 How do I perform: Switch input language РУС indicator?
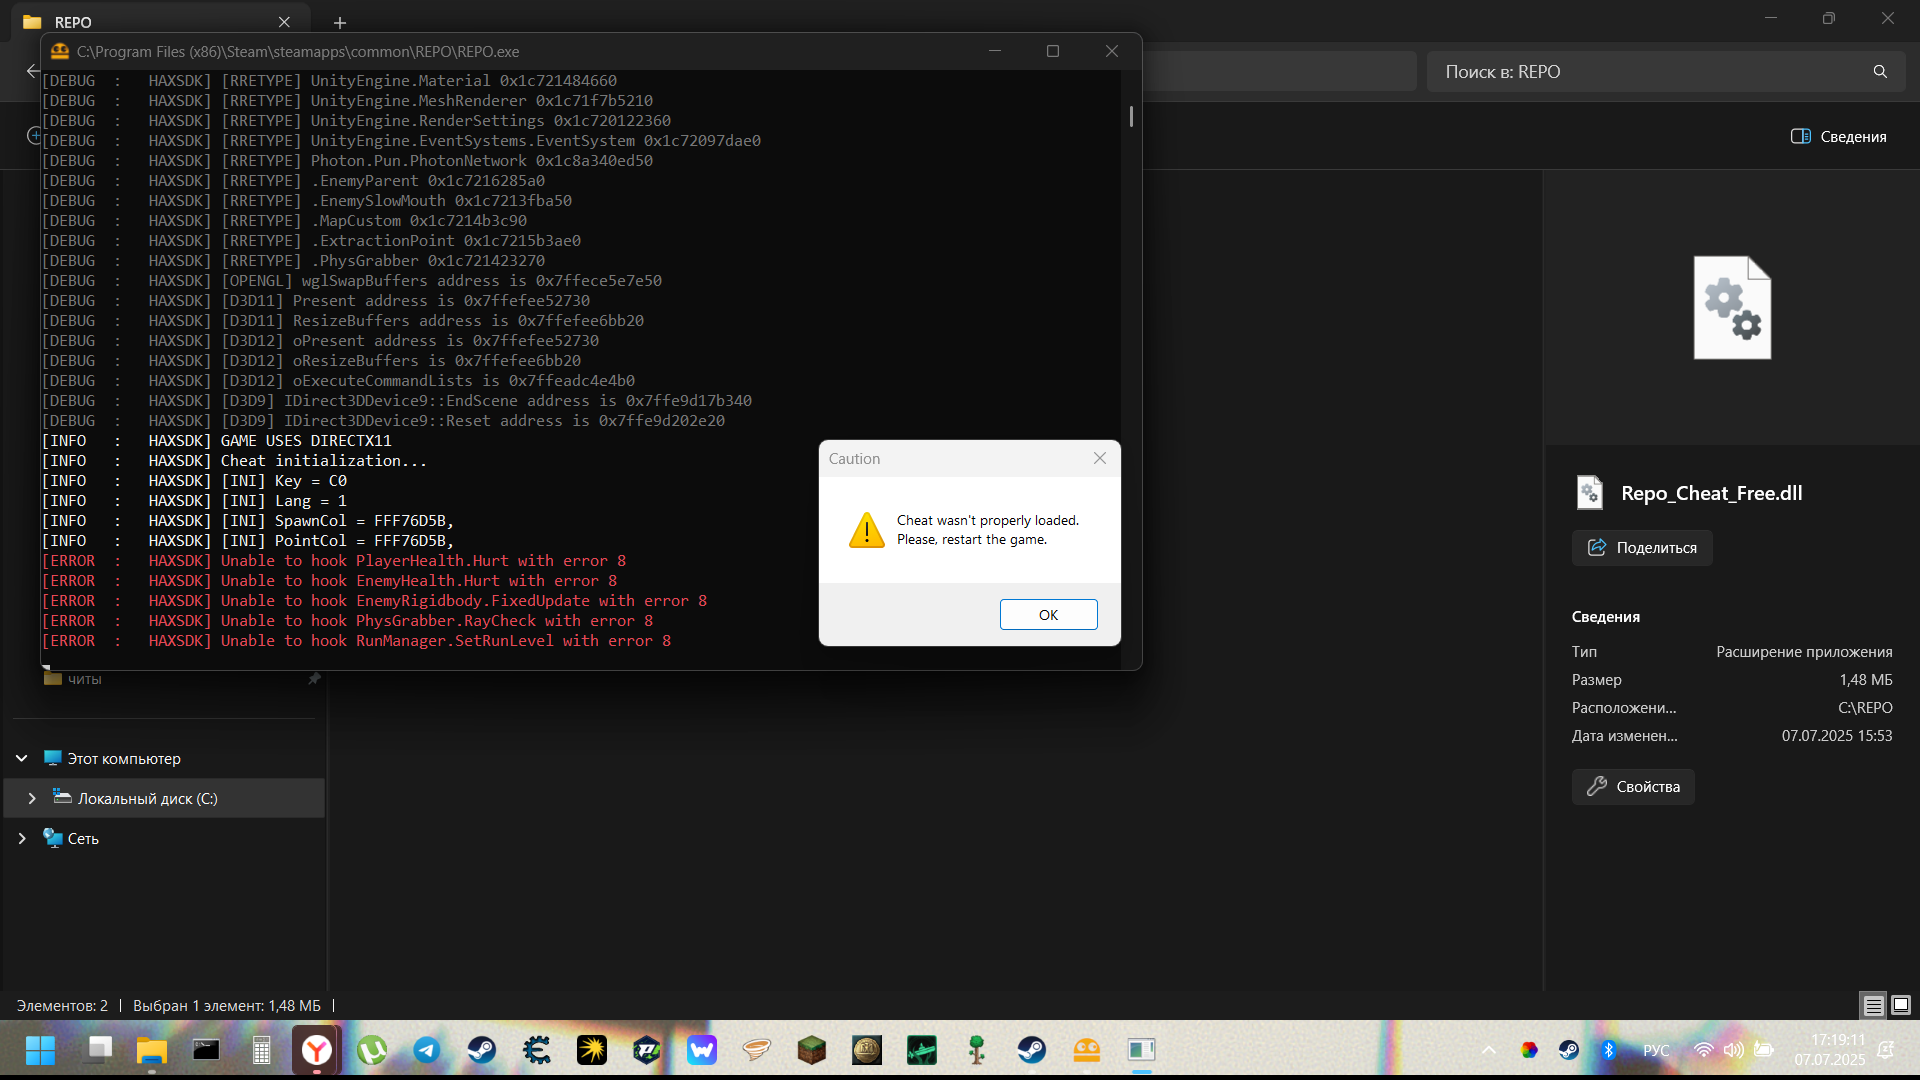click(x=1656, y=1050)
